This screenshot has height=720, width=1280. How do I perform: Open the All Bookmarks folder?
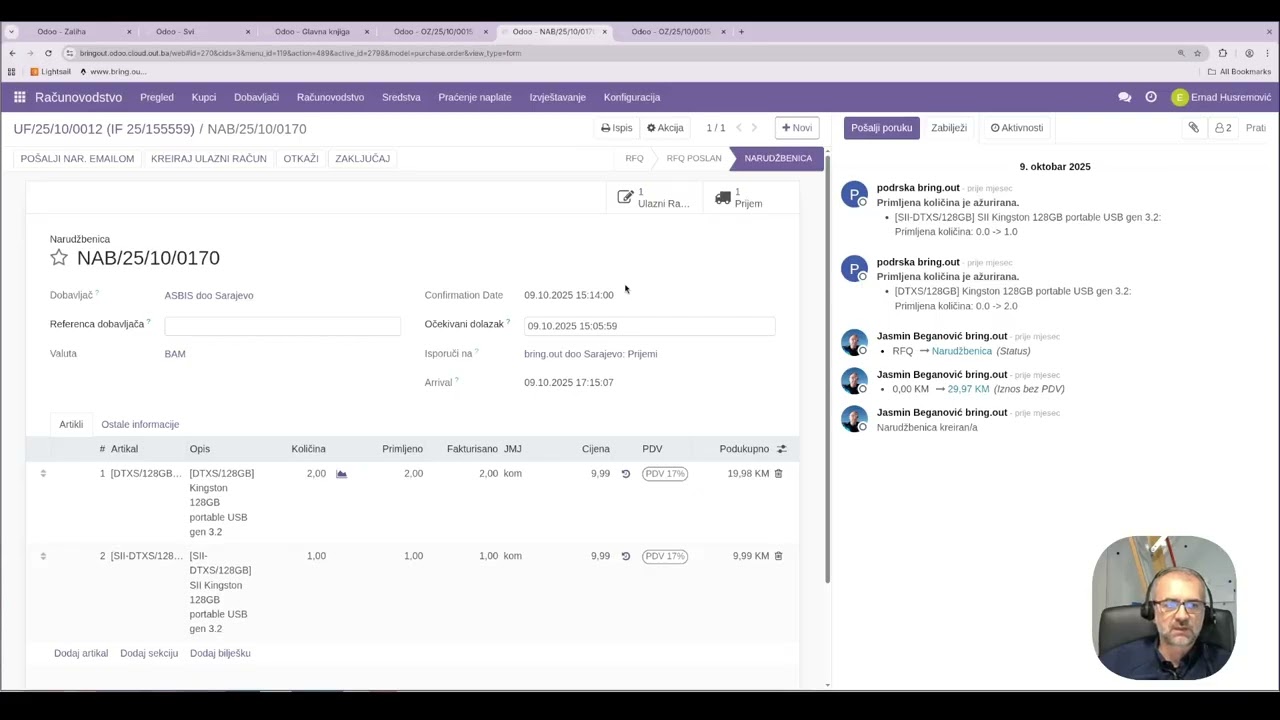click(x=1239, y=72)
